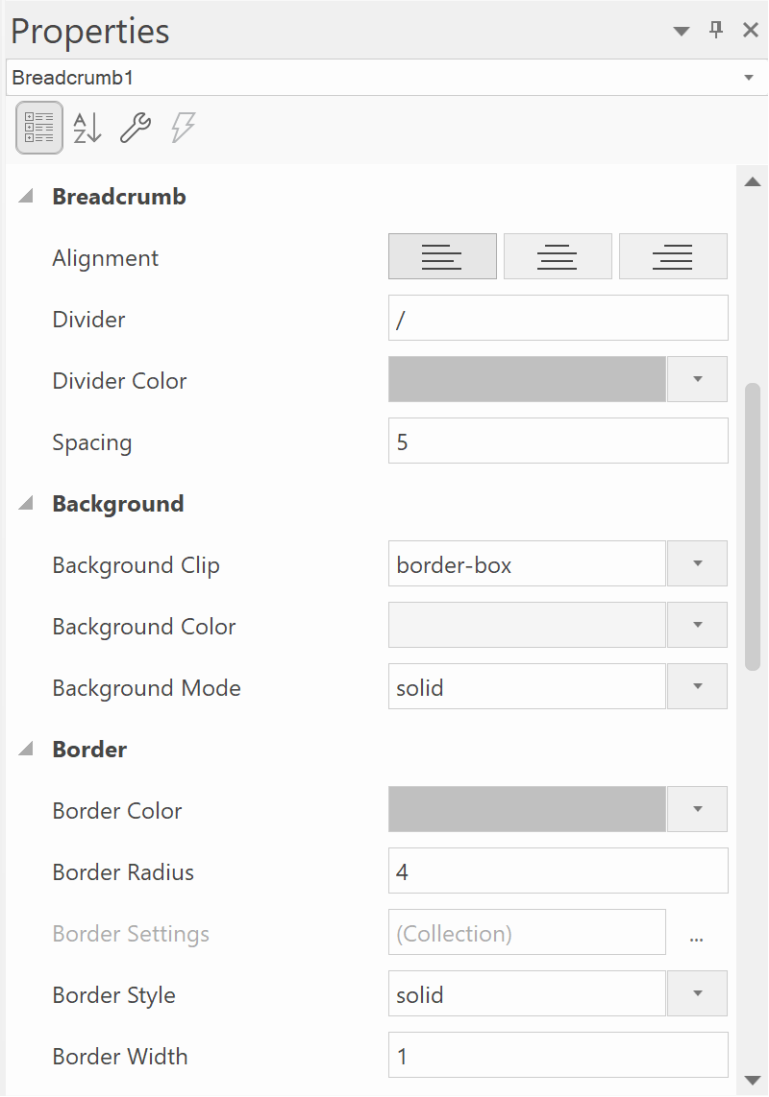Click the Divider text field
The width and height of the screenshot is (769, 1097).
tap(558, 318)
